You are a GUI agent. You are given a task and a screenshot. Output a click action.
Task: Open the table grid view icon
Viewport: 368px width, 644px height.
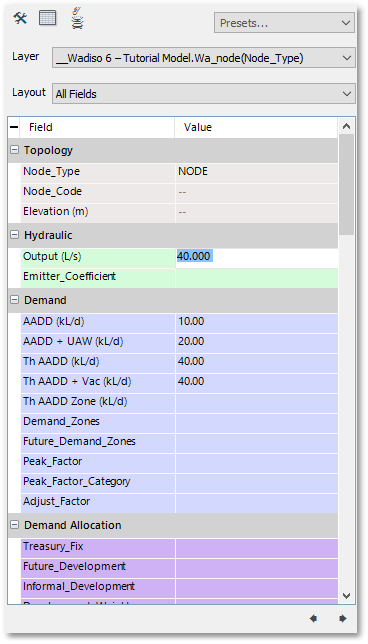coord(48,18)
